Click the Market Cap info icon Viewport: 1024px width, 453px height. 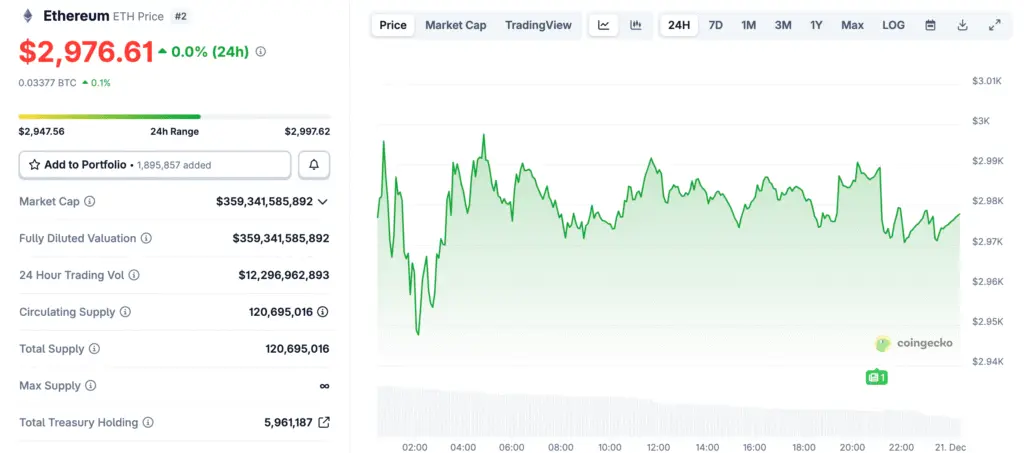tap(90, 202)
